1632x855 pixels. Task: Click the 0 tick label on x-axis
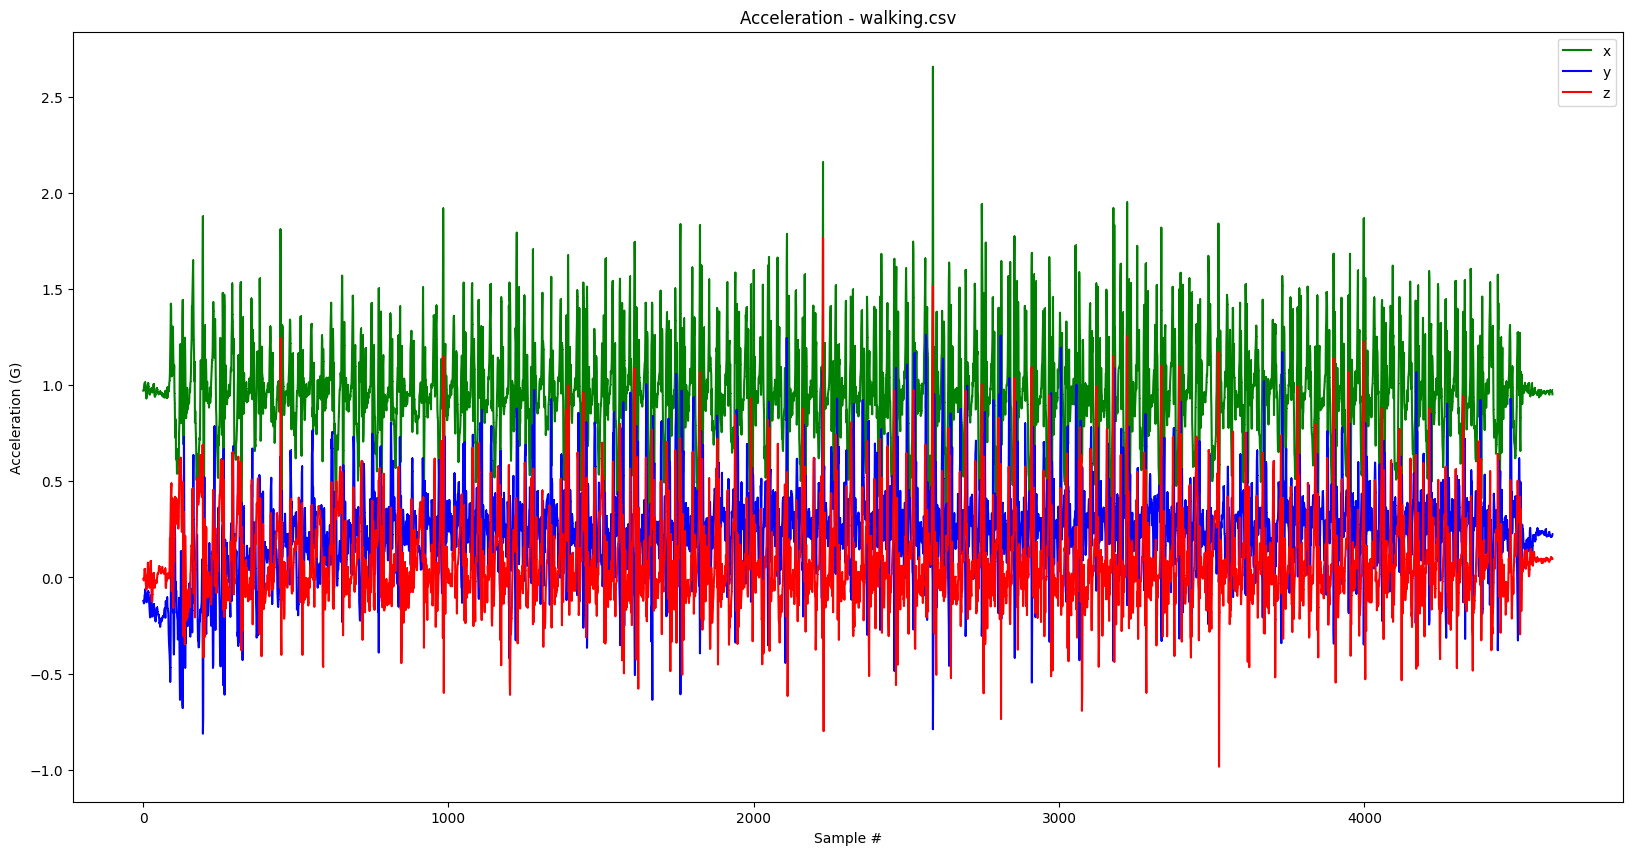(x=143, y=819)
